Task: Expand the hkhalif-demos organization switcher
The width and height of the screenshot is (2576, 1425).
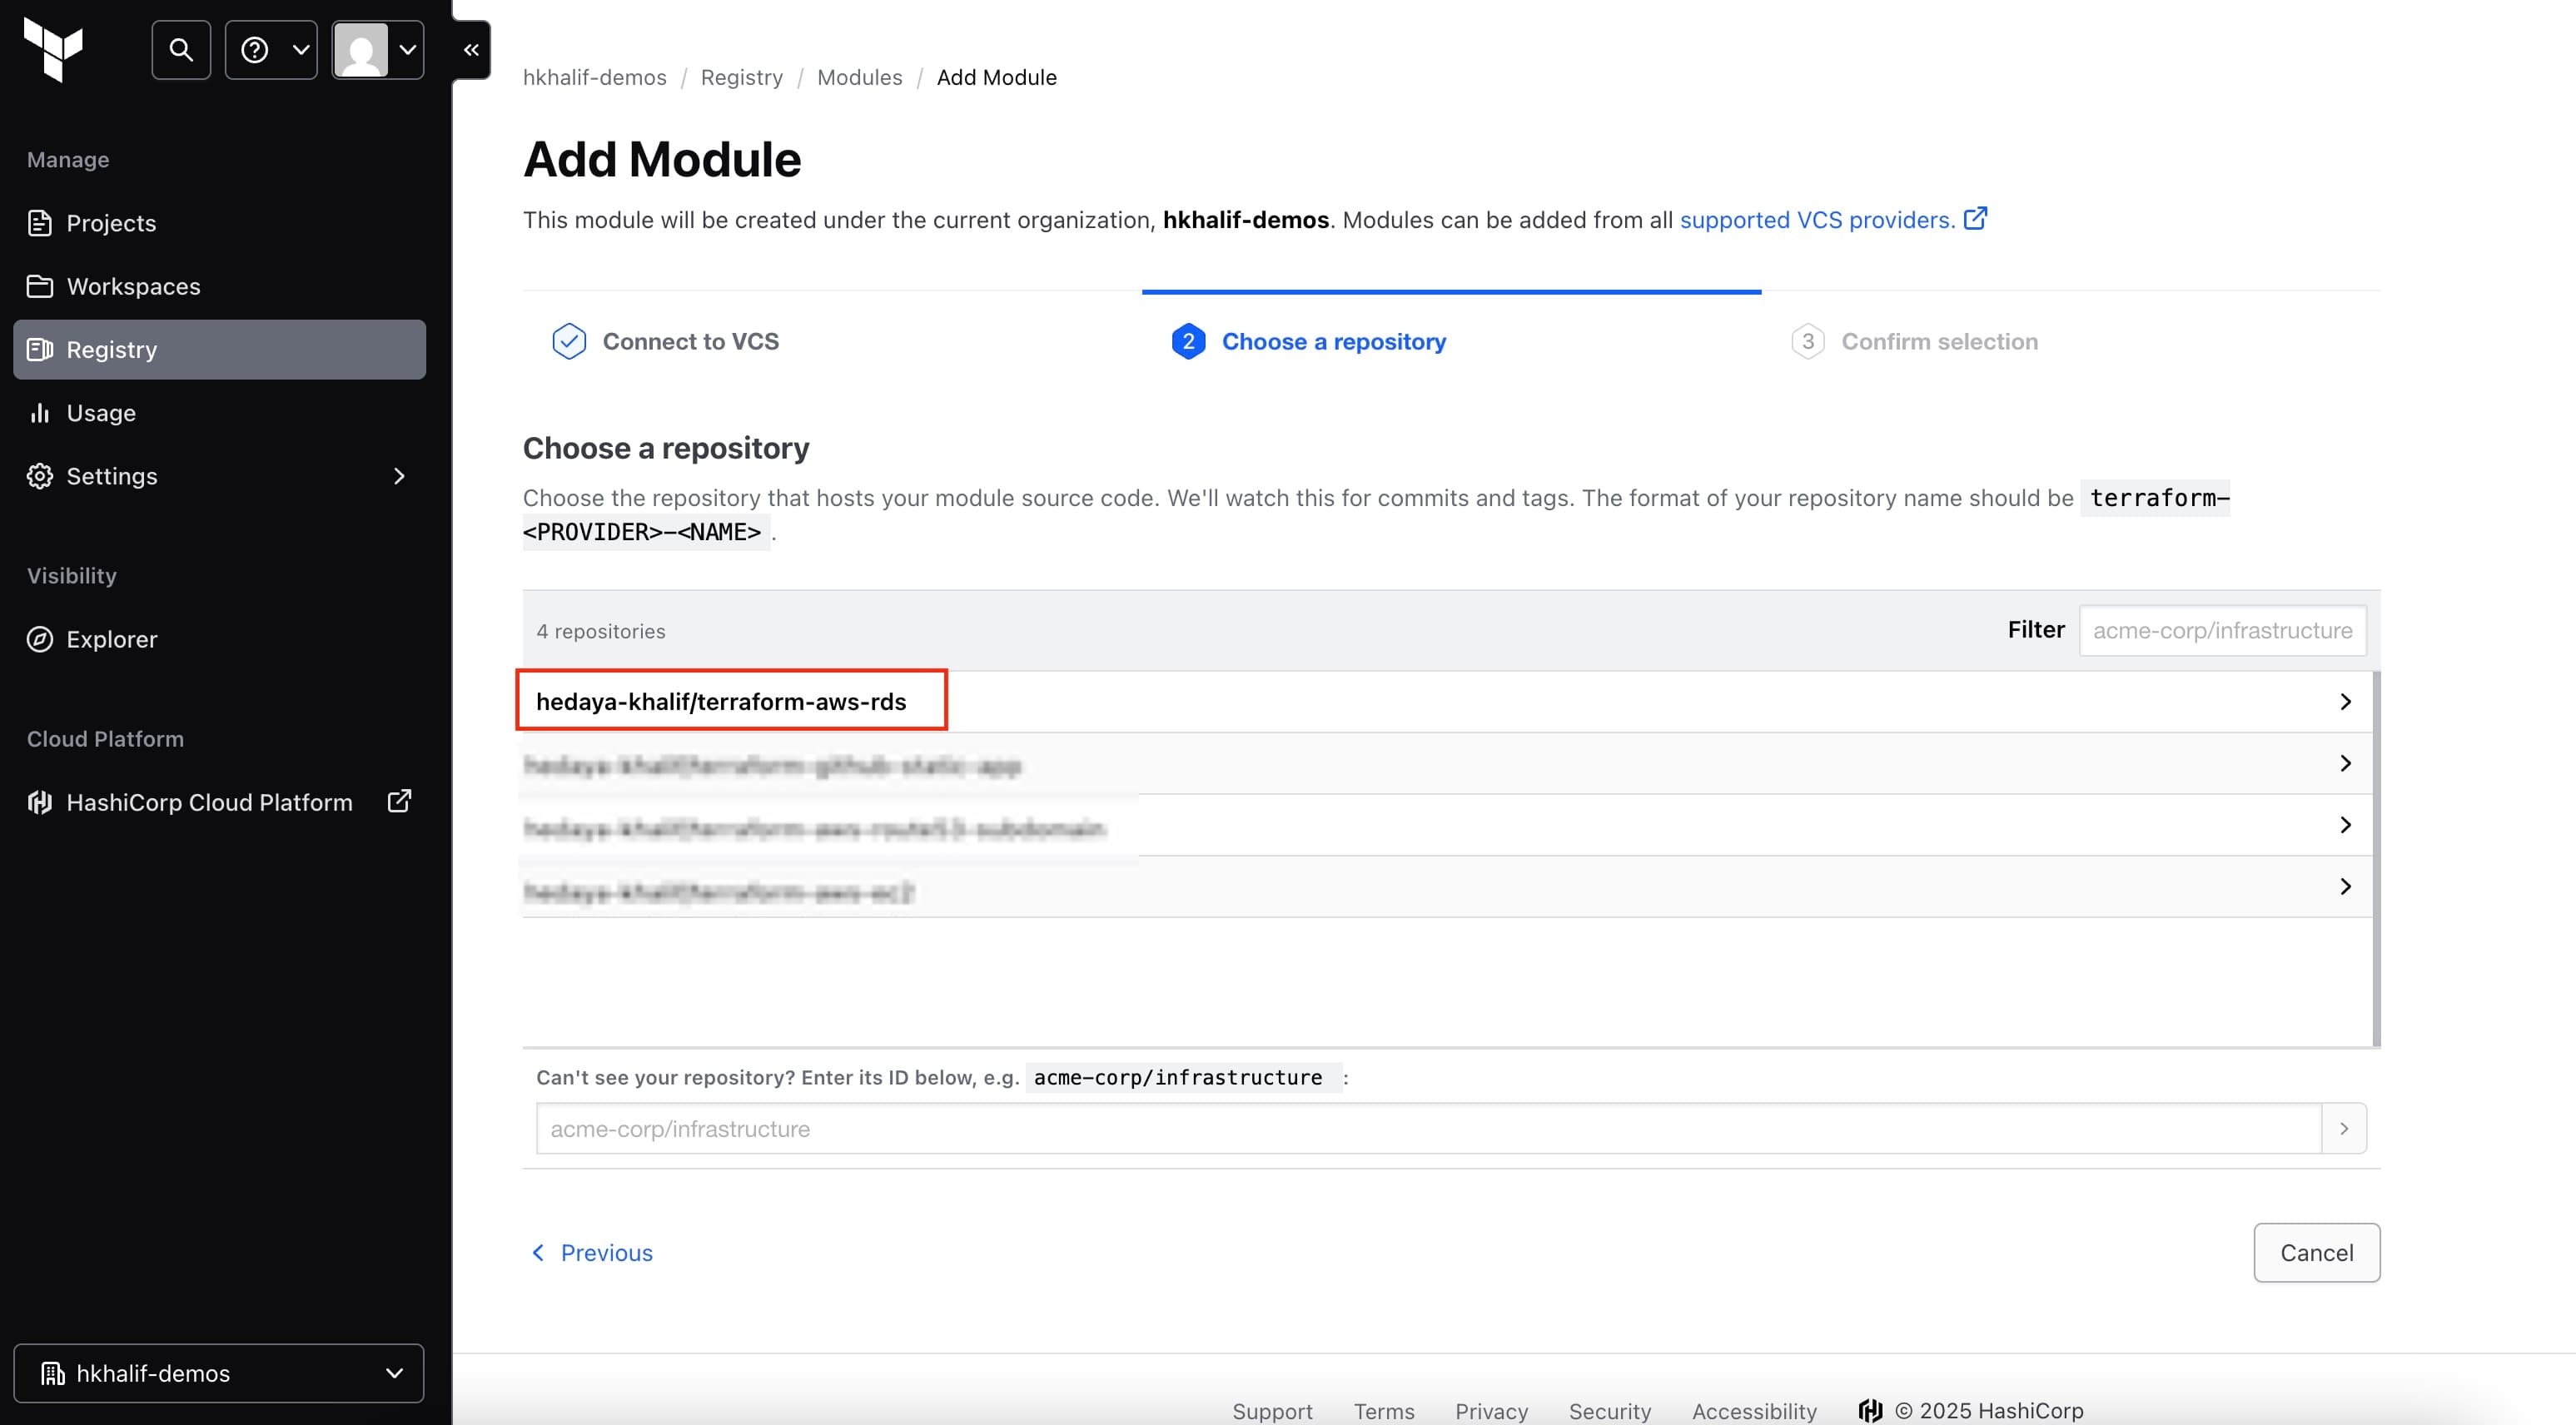Action: click(219, 1373)
